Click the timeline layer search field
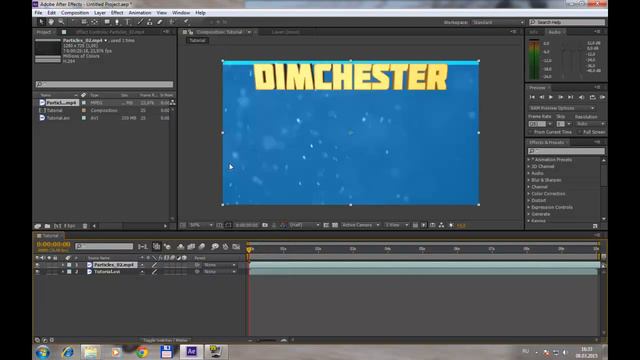Image resolution: width=640 pixels, height=360 pixels. (x=104, y=246)
